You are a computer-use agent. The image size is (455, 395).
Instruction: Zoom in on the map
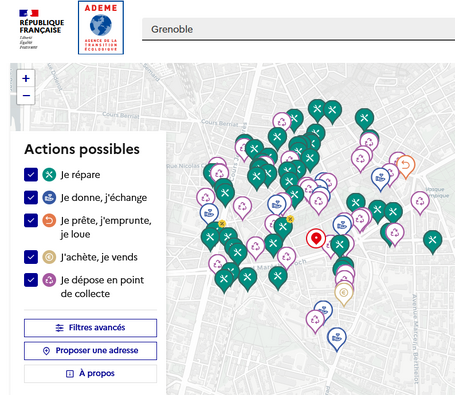pos(26,79)
